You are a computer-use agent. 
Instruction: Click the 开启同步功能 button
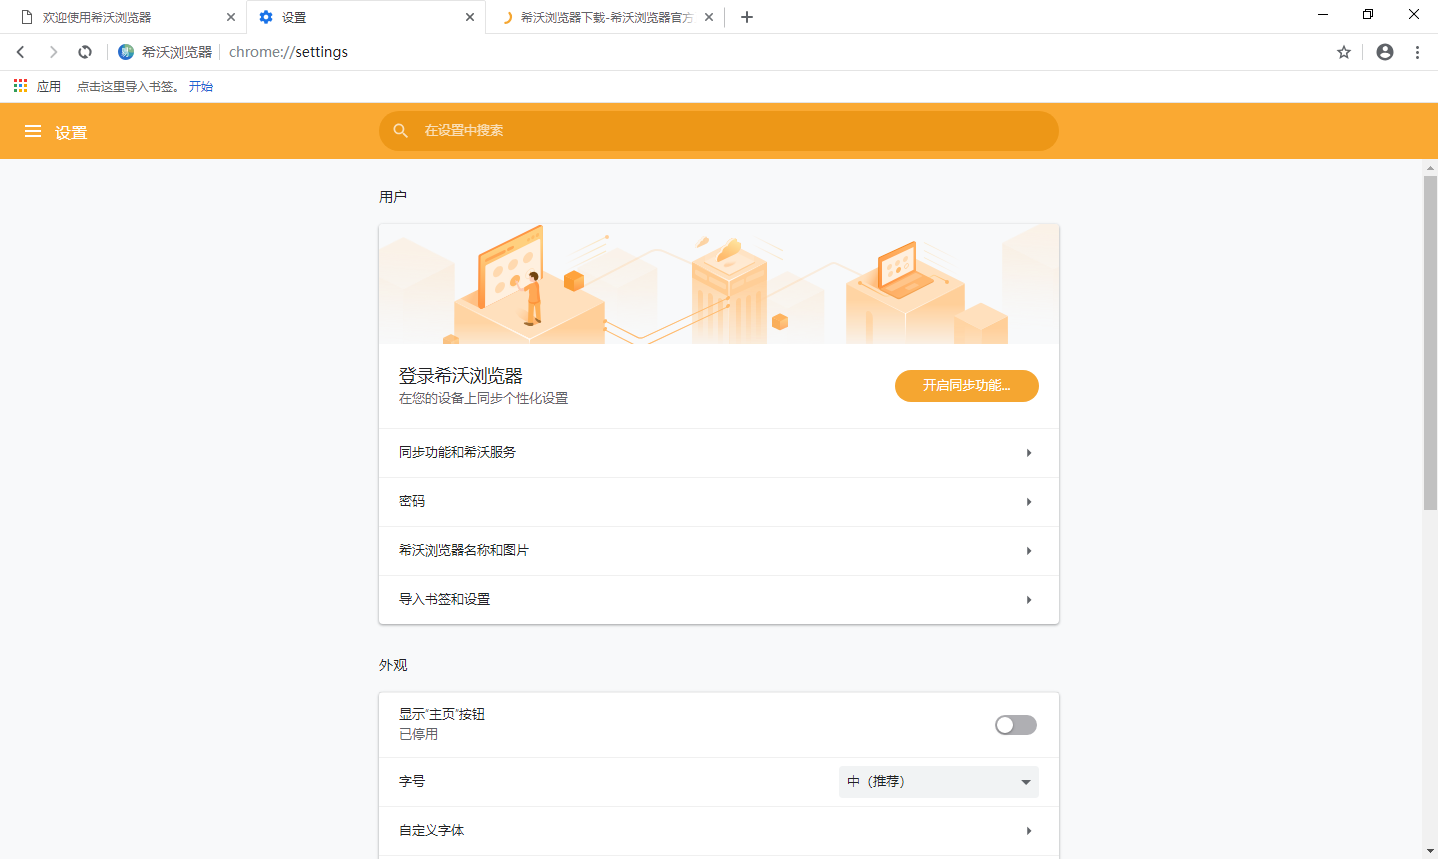point(966,385)
